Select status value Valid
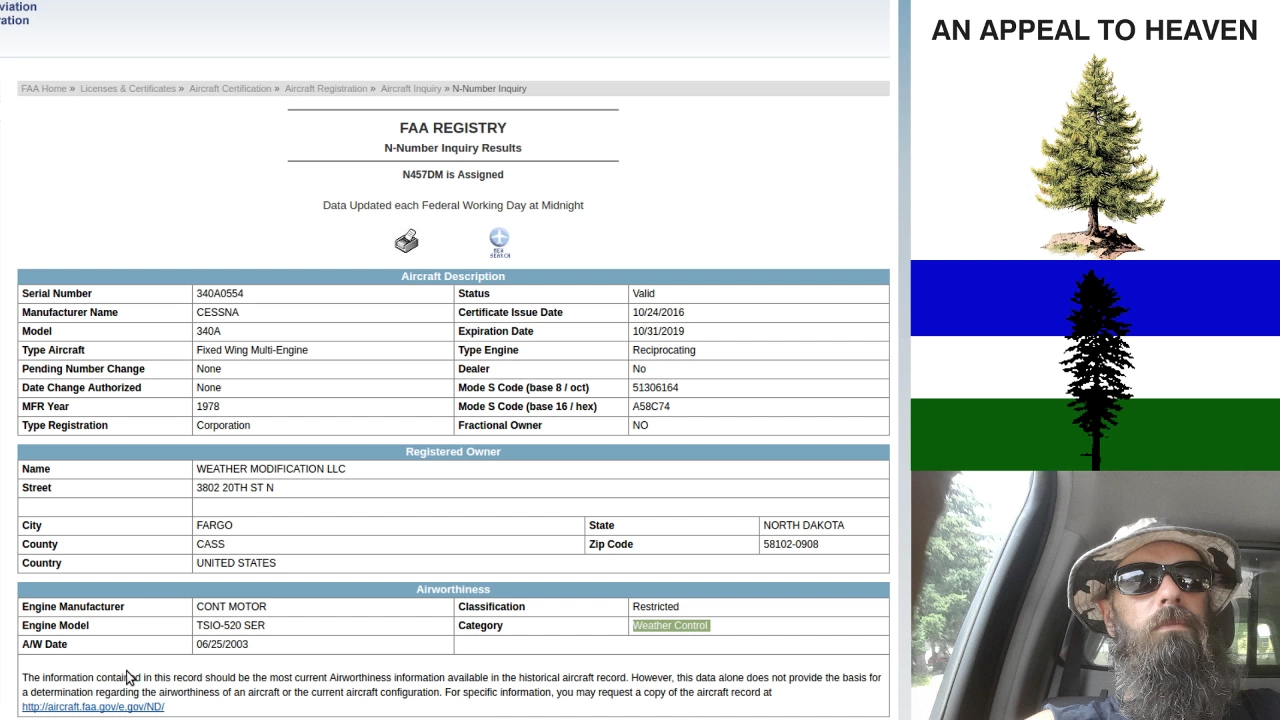The image size is (1280, 720). click(x=643, y=294)
